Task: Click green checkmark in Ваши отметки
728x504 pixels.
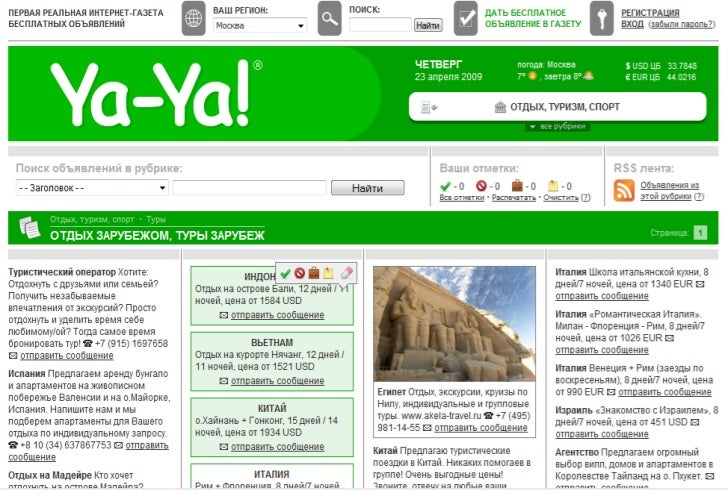Action: [x=445, y=187]
